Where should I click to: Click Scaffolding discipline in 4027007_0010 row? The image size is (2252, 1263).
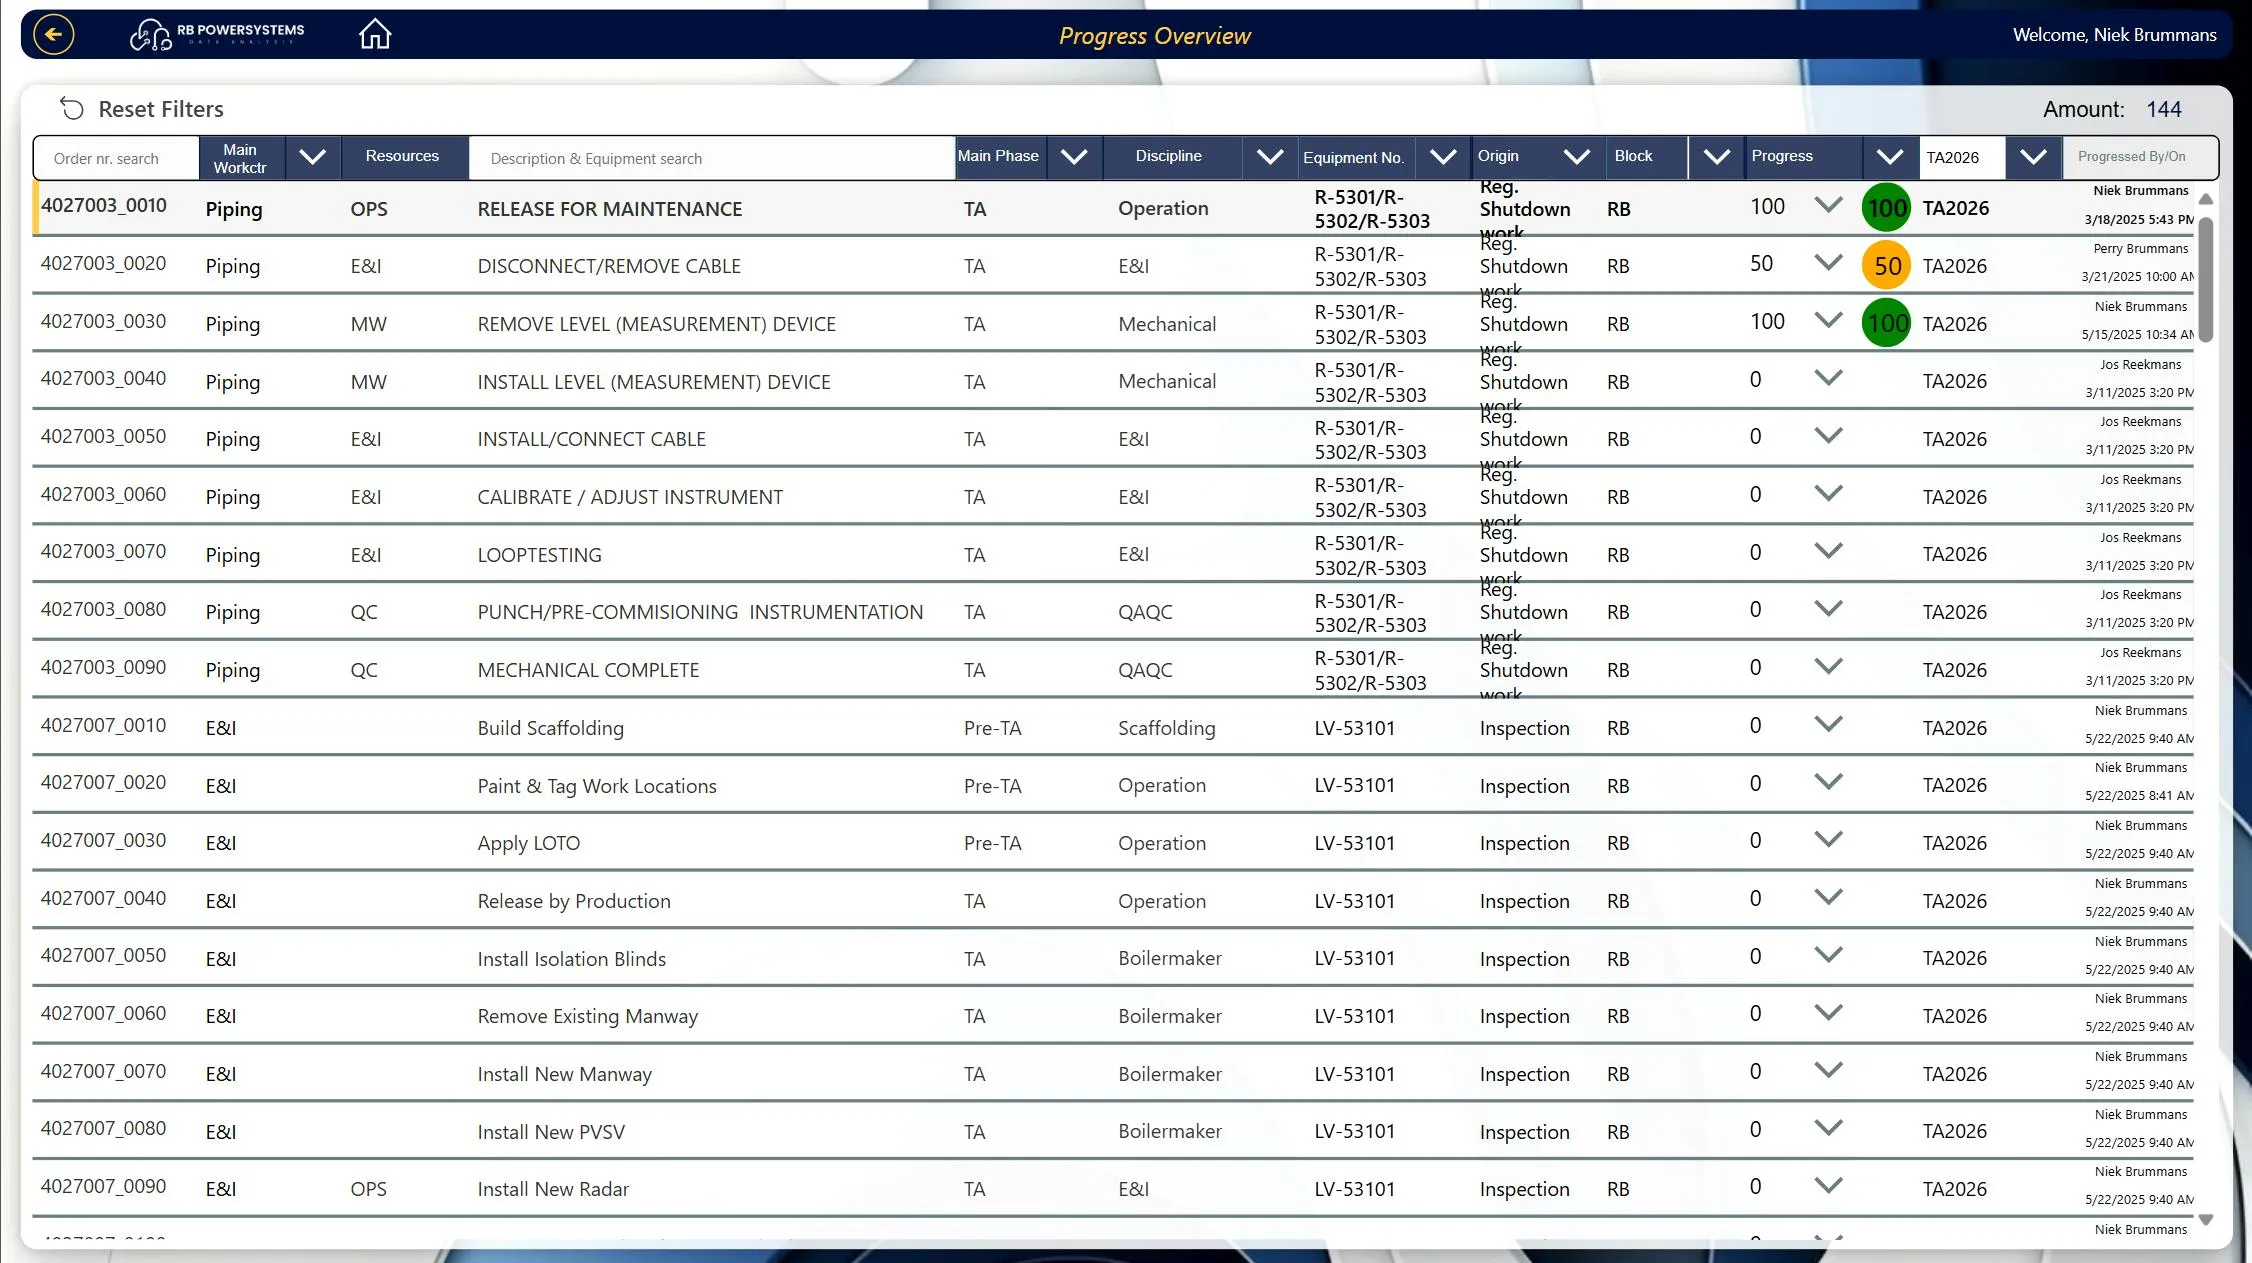(1166, 728)
